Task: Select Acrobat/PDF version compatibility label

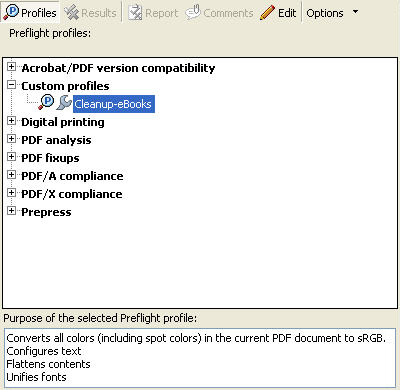Action: 118,68
